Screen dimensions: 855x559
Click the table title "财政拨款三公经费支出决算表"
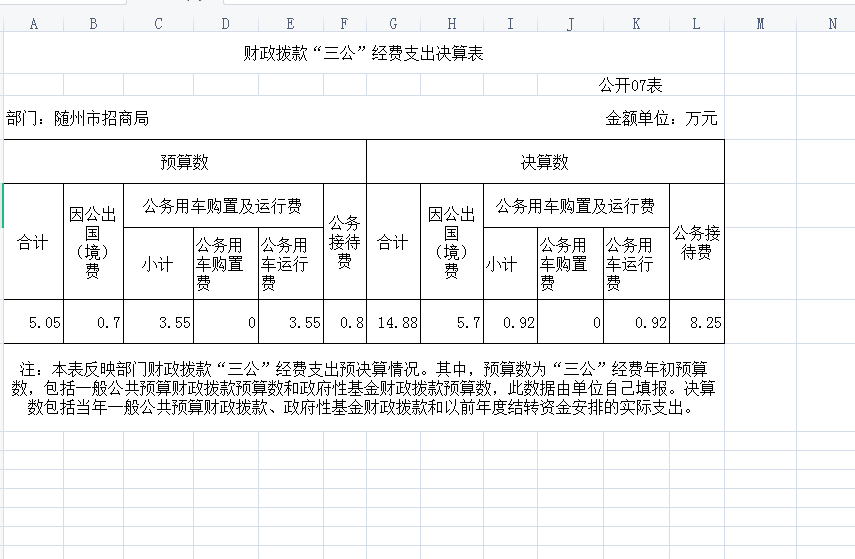[x=364, y=54]
